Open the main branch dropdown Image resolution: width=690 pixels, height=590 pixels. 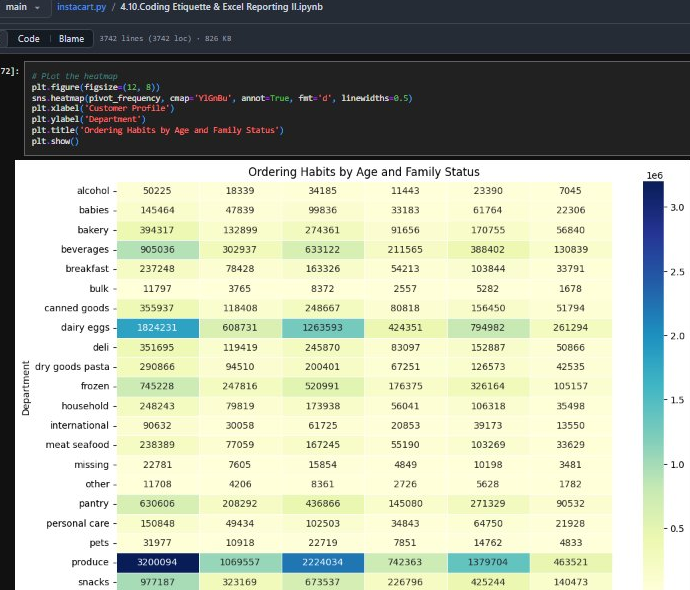21,7
